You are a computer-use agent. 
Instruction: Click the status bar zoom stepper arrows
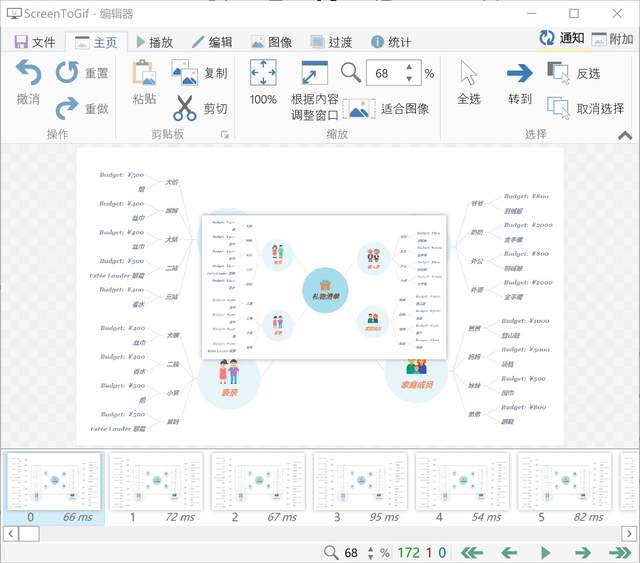pyautogui.click(x=371, y=553)
